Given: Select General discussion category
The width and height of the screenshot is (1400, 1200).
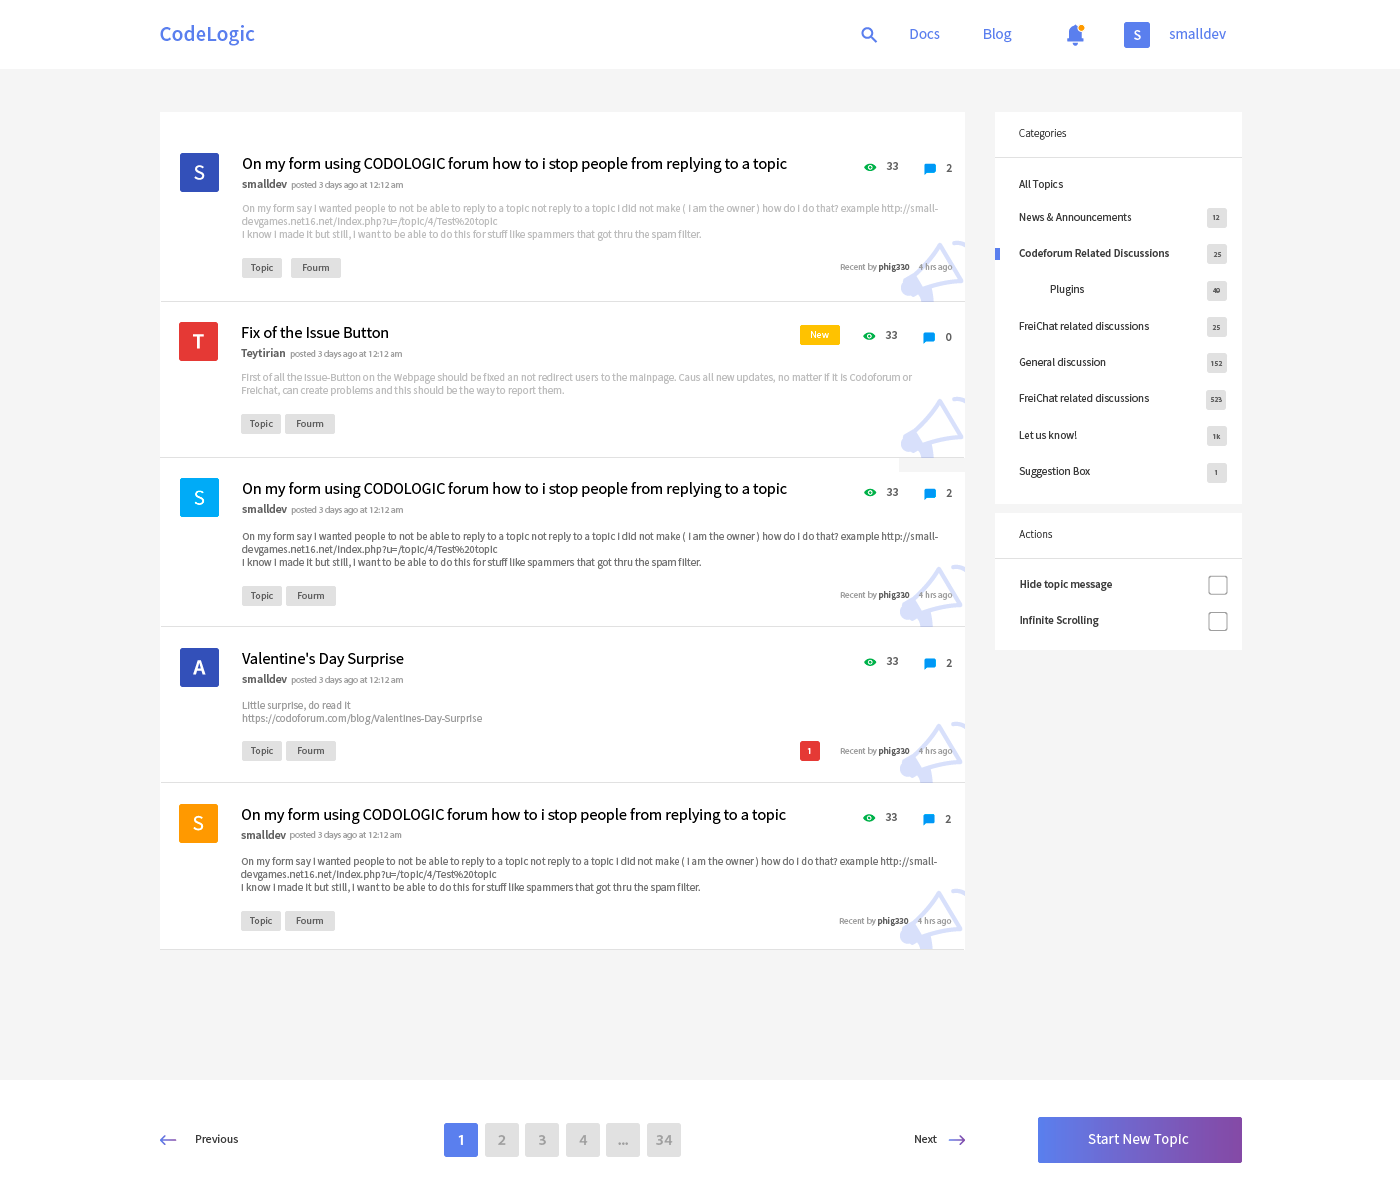Looking at the screenshot, I should point(1062,362).
